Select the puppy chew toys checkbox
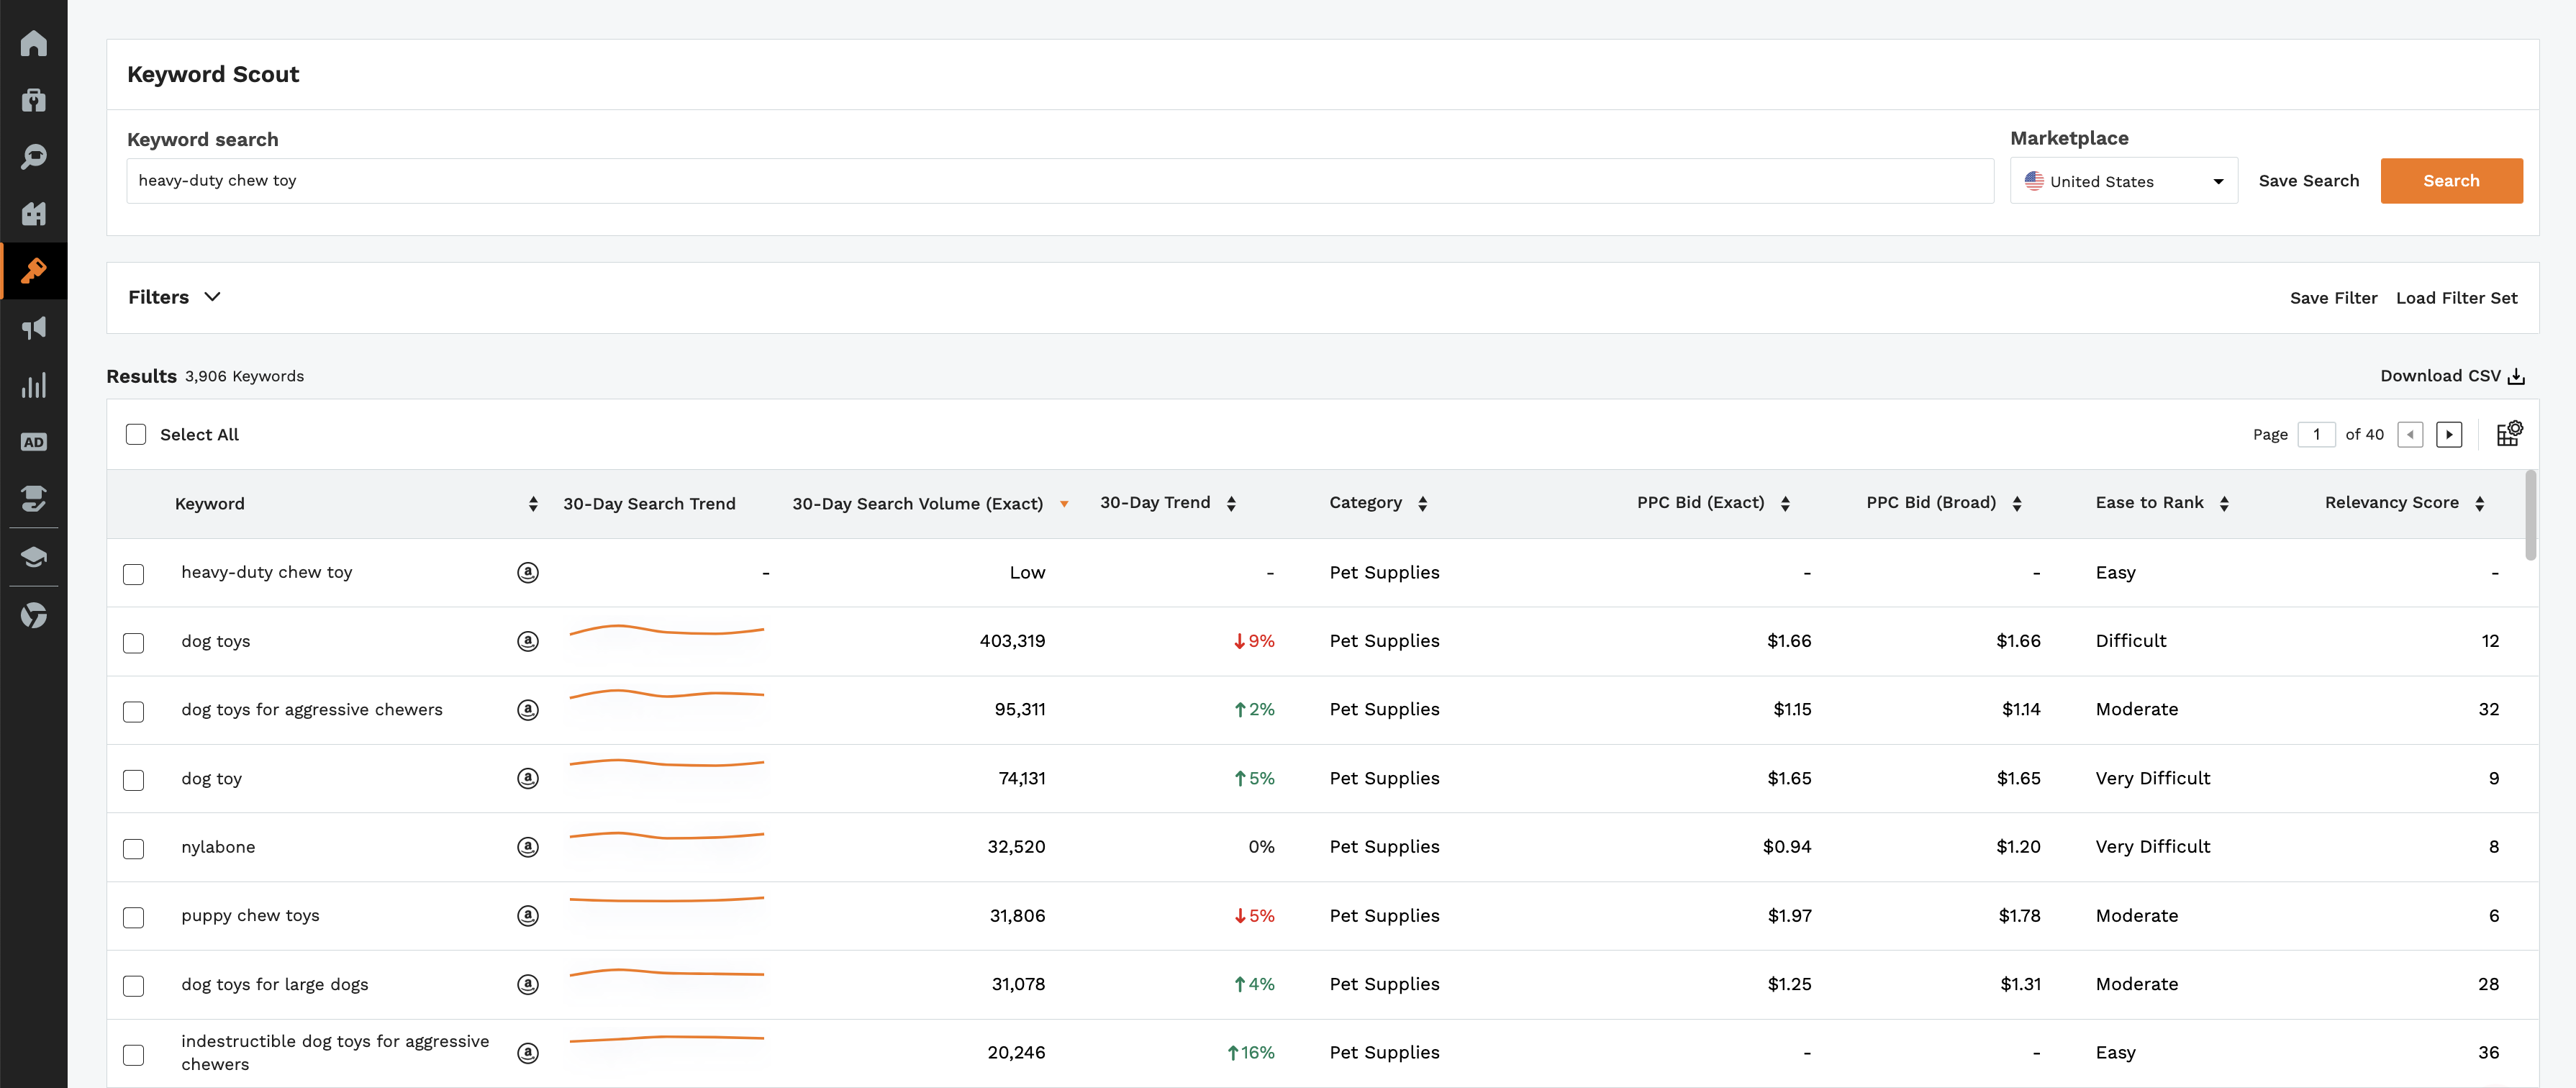 (x=133, y=917)
